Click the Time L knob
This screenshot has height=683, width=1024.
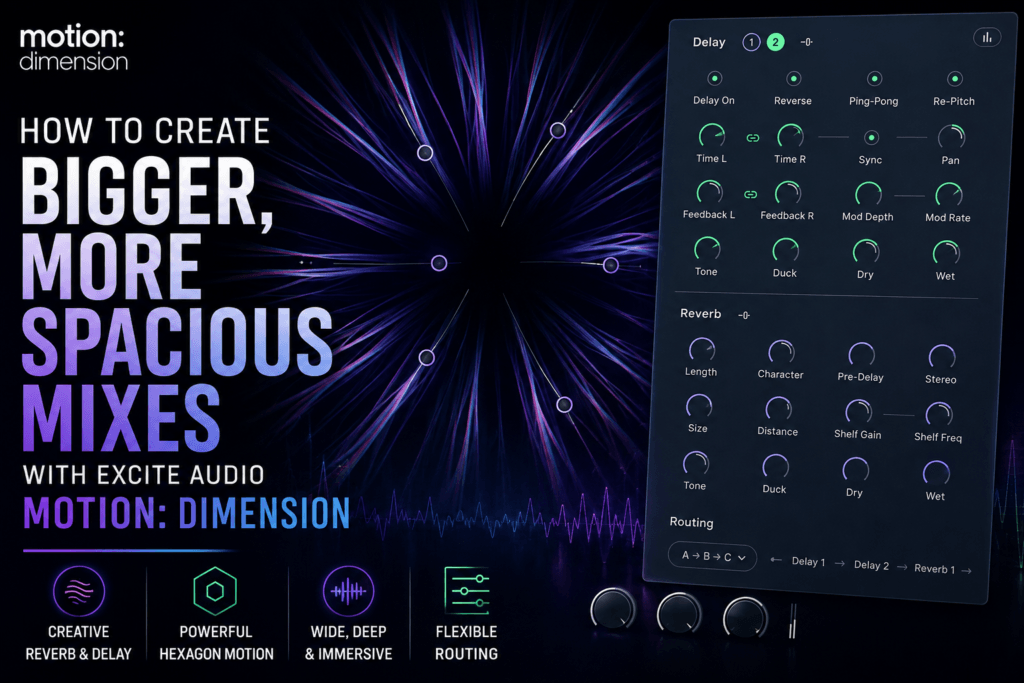coord(712,136)
